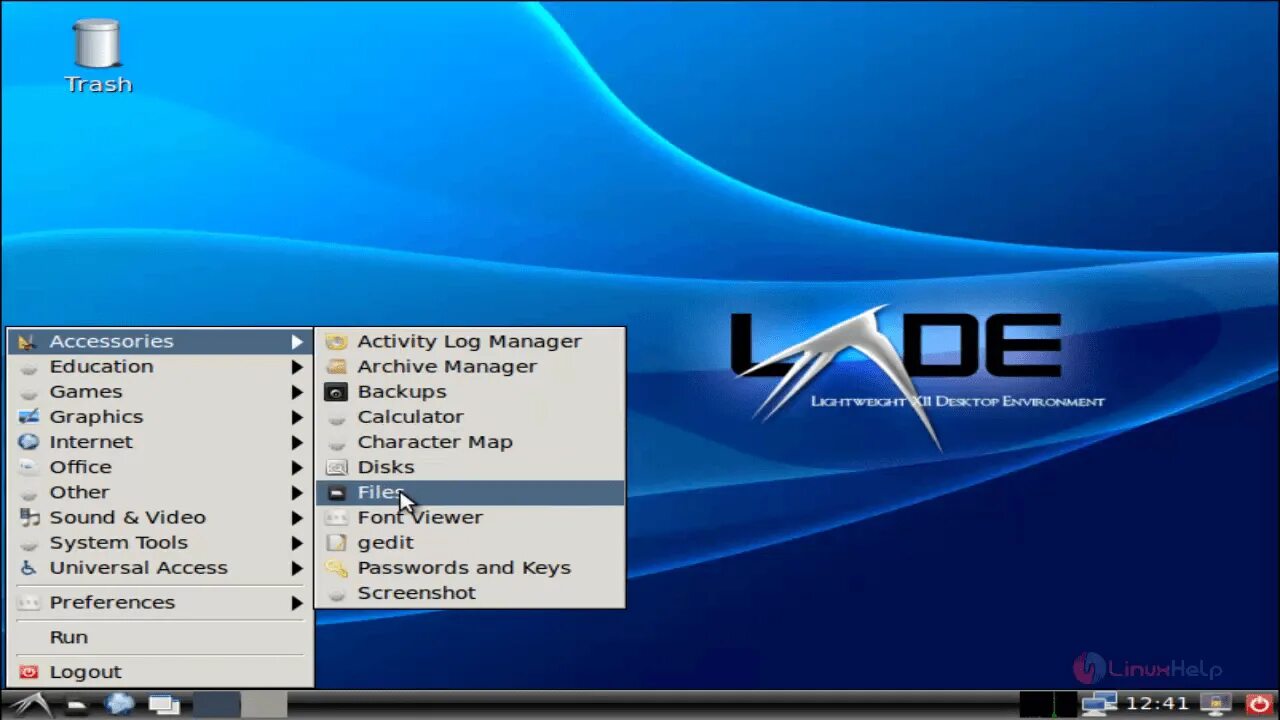The image size is (1280, 720).
Task: Open the Graphics menu category
Action: (160, 416)
